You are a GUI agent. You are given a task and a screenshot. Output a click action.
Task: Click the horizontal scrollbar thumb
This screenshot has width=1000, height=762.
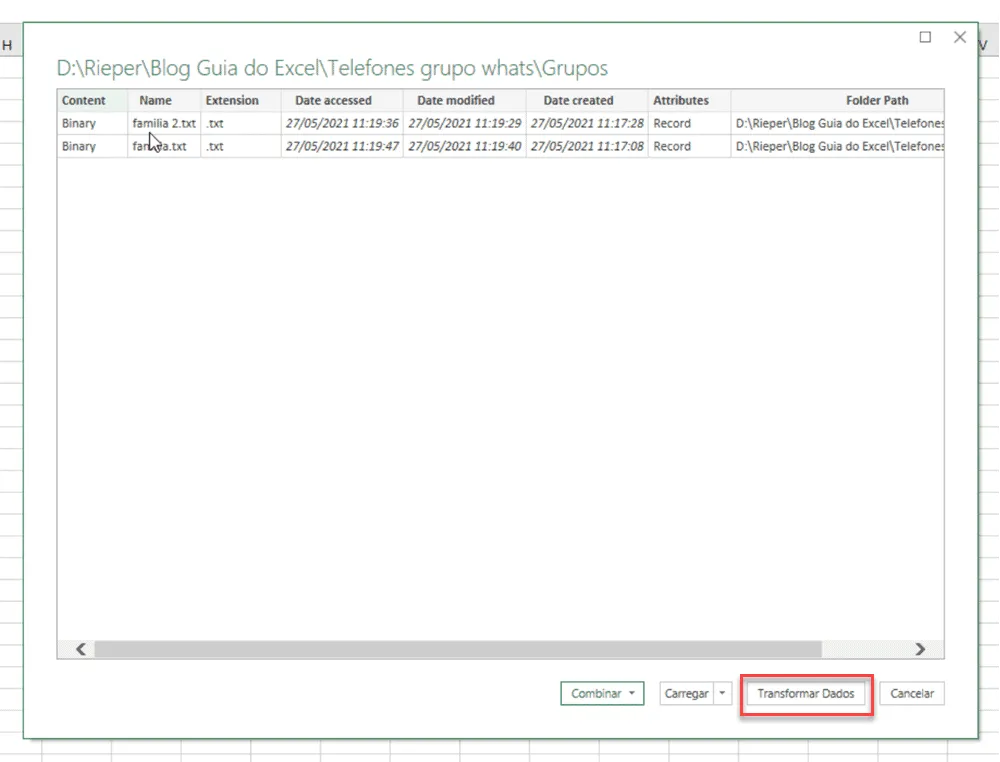tap(458, 649)
